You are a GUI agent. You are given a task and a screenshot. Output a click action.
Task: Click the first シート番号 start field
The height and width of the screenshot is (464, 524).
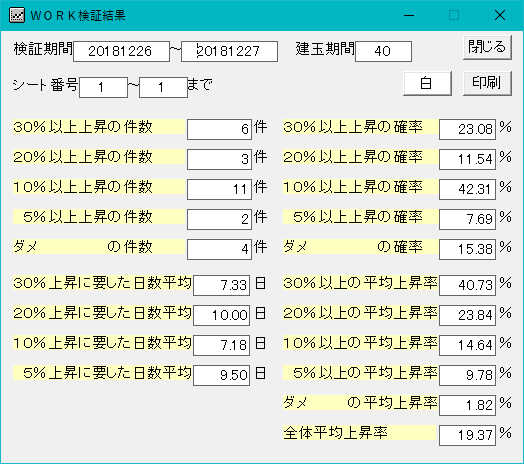click(x=103, y=88)
